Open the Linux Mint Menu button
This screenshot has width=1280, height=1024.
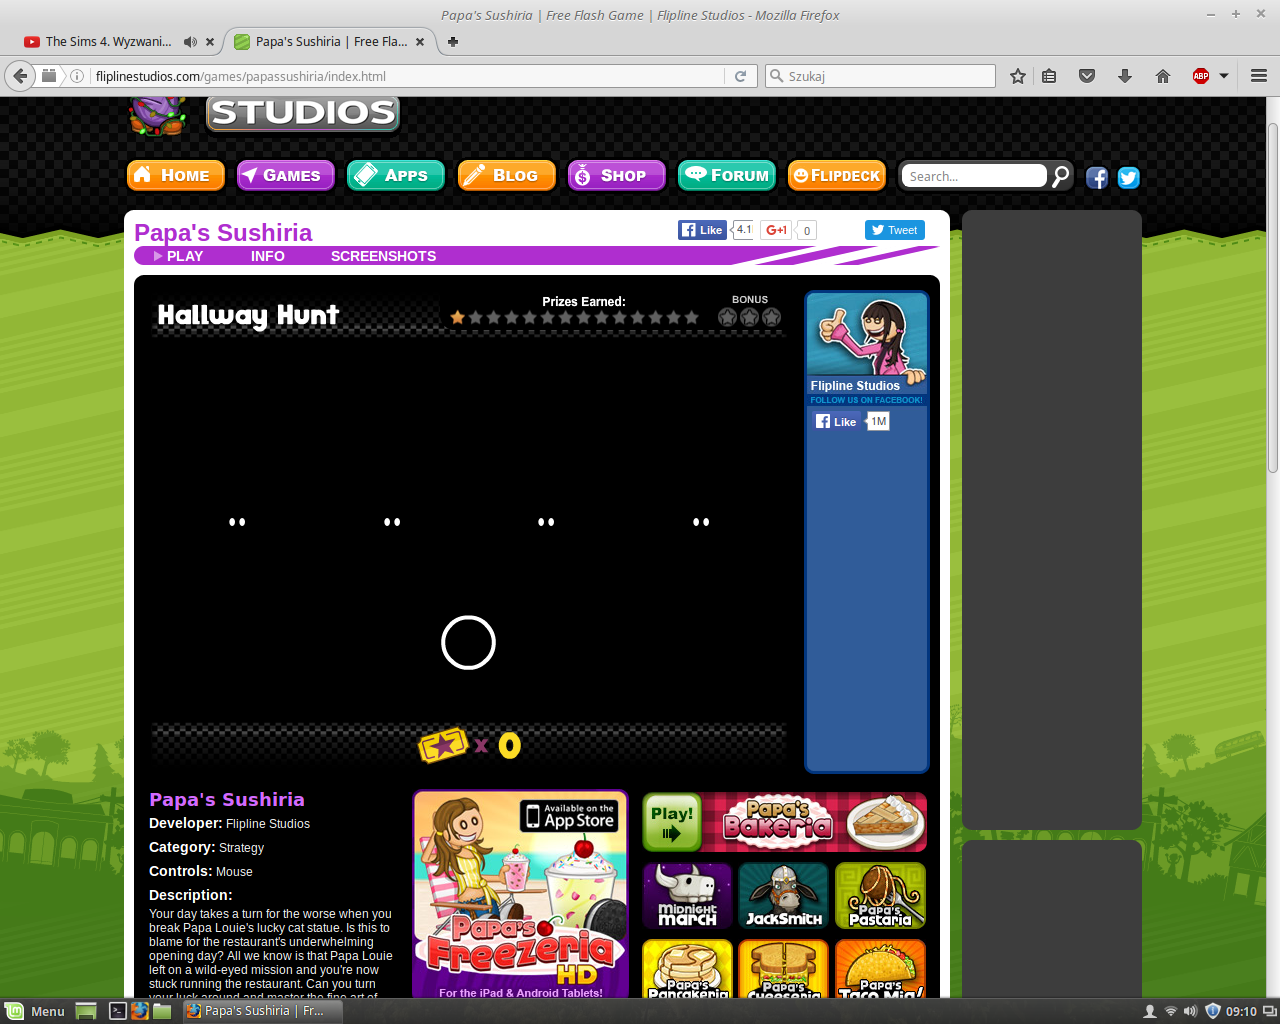(x=35, y=1011)
